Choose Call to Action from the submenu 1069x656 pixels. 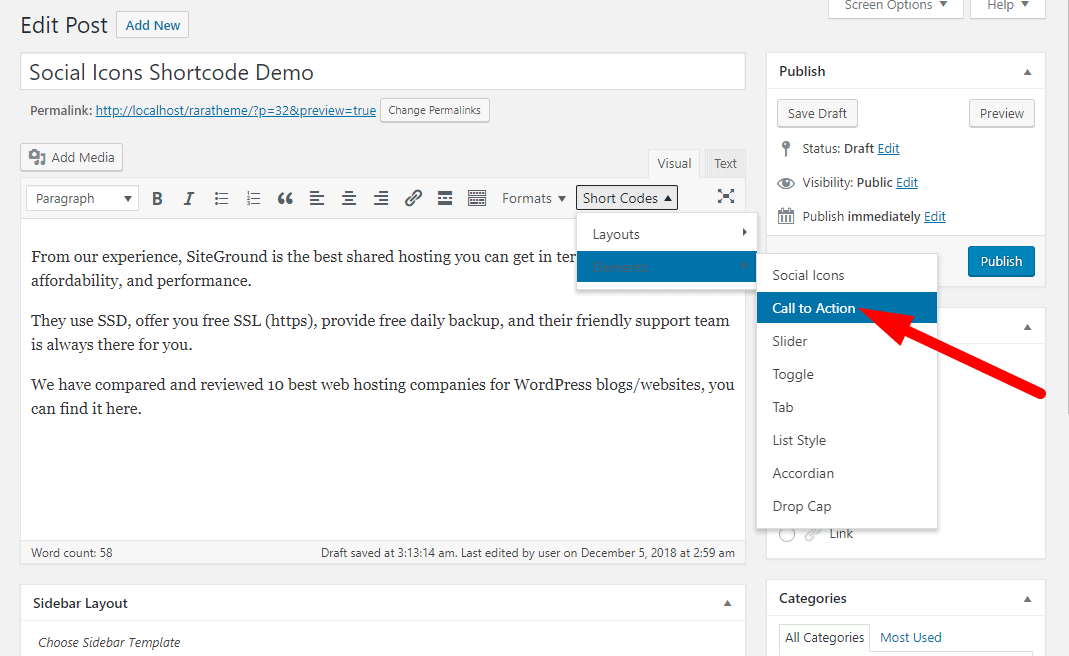tap(814, 308)
